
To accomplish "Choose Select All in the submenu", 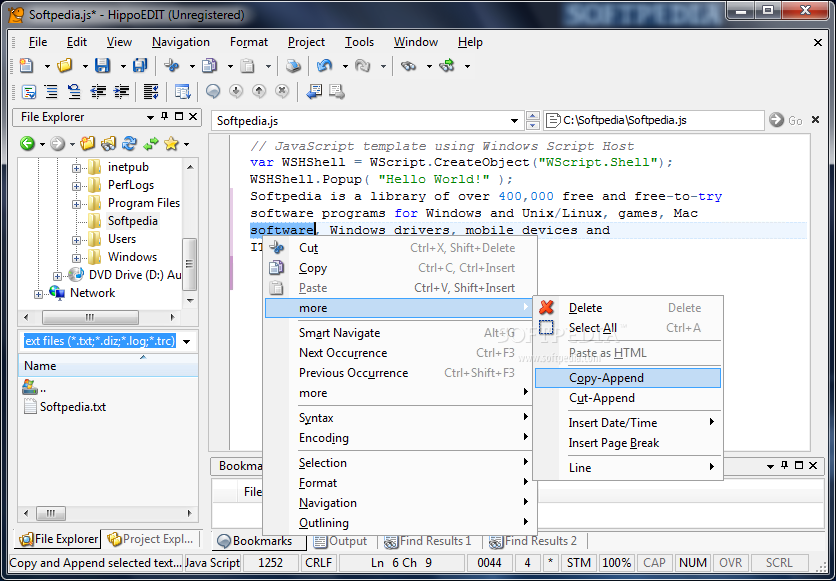I will tap(628, 328).
